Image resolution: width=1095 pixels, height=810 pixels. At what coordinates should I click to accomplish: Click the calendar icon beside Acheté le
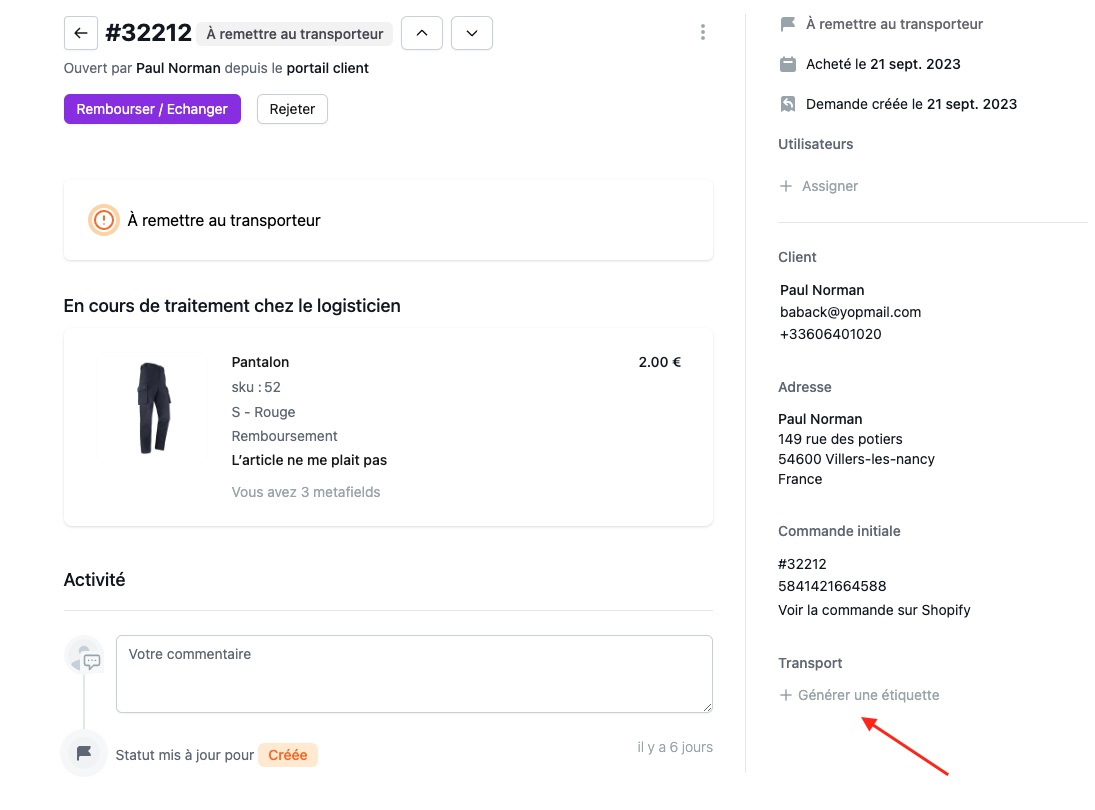(x=788, y=64)
